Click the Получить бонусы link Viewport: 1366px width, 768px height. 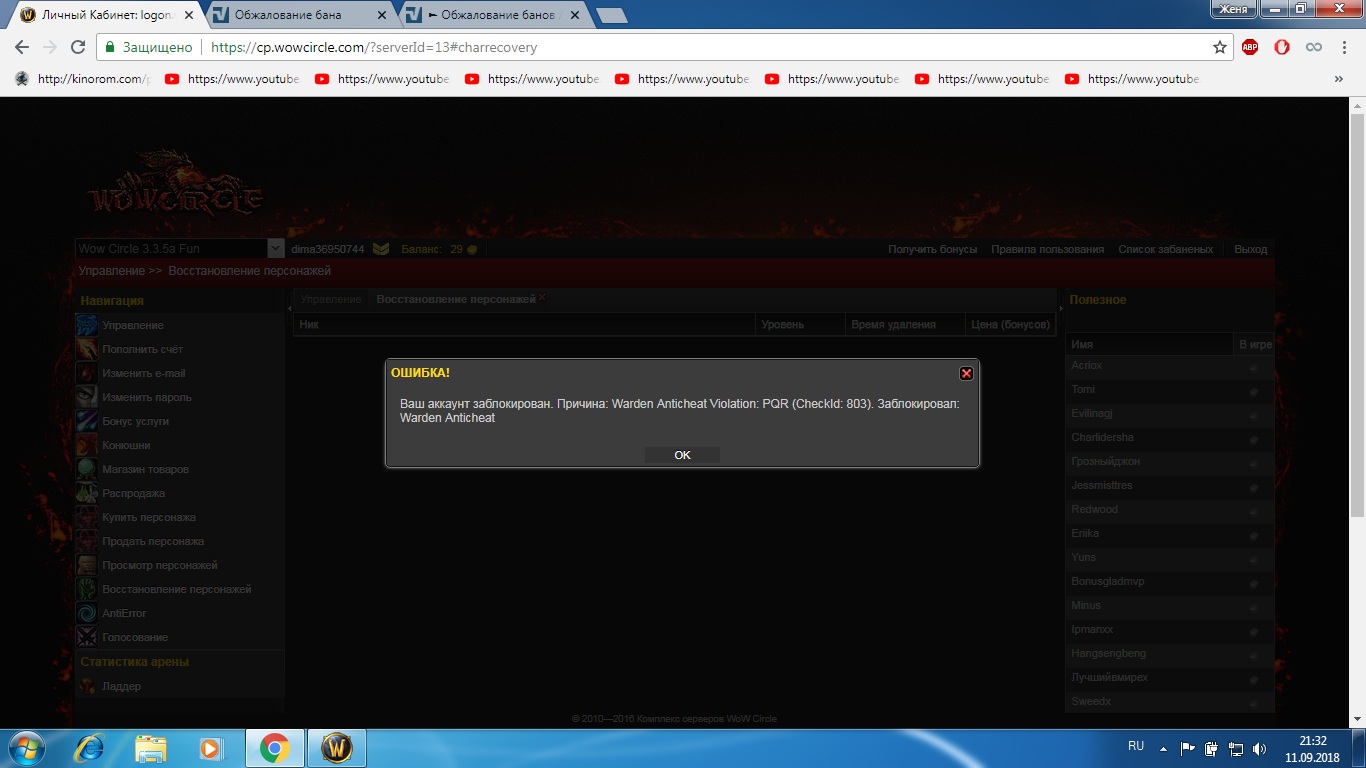pyautogui.click(x=932, y=249)
